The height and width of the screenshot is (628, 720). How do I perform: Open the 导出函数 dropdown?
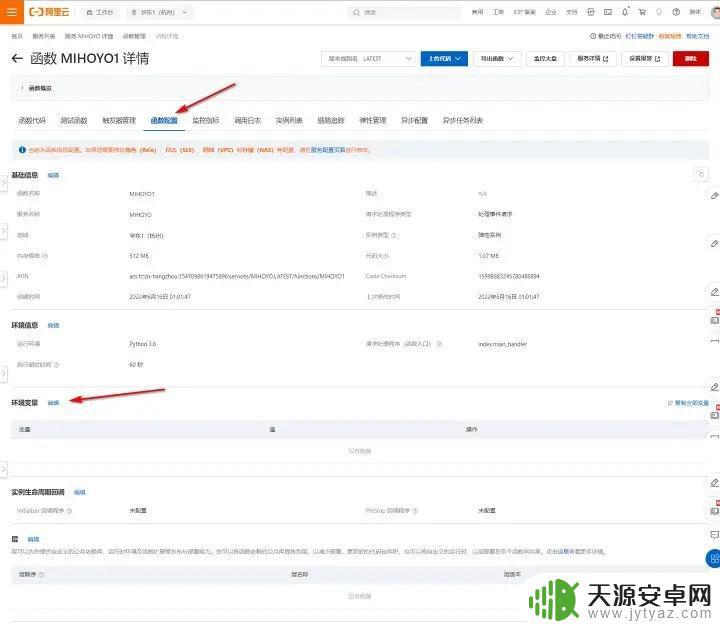(x=497, y=59)
